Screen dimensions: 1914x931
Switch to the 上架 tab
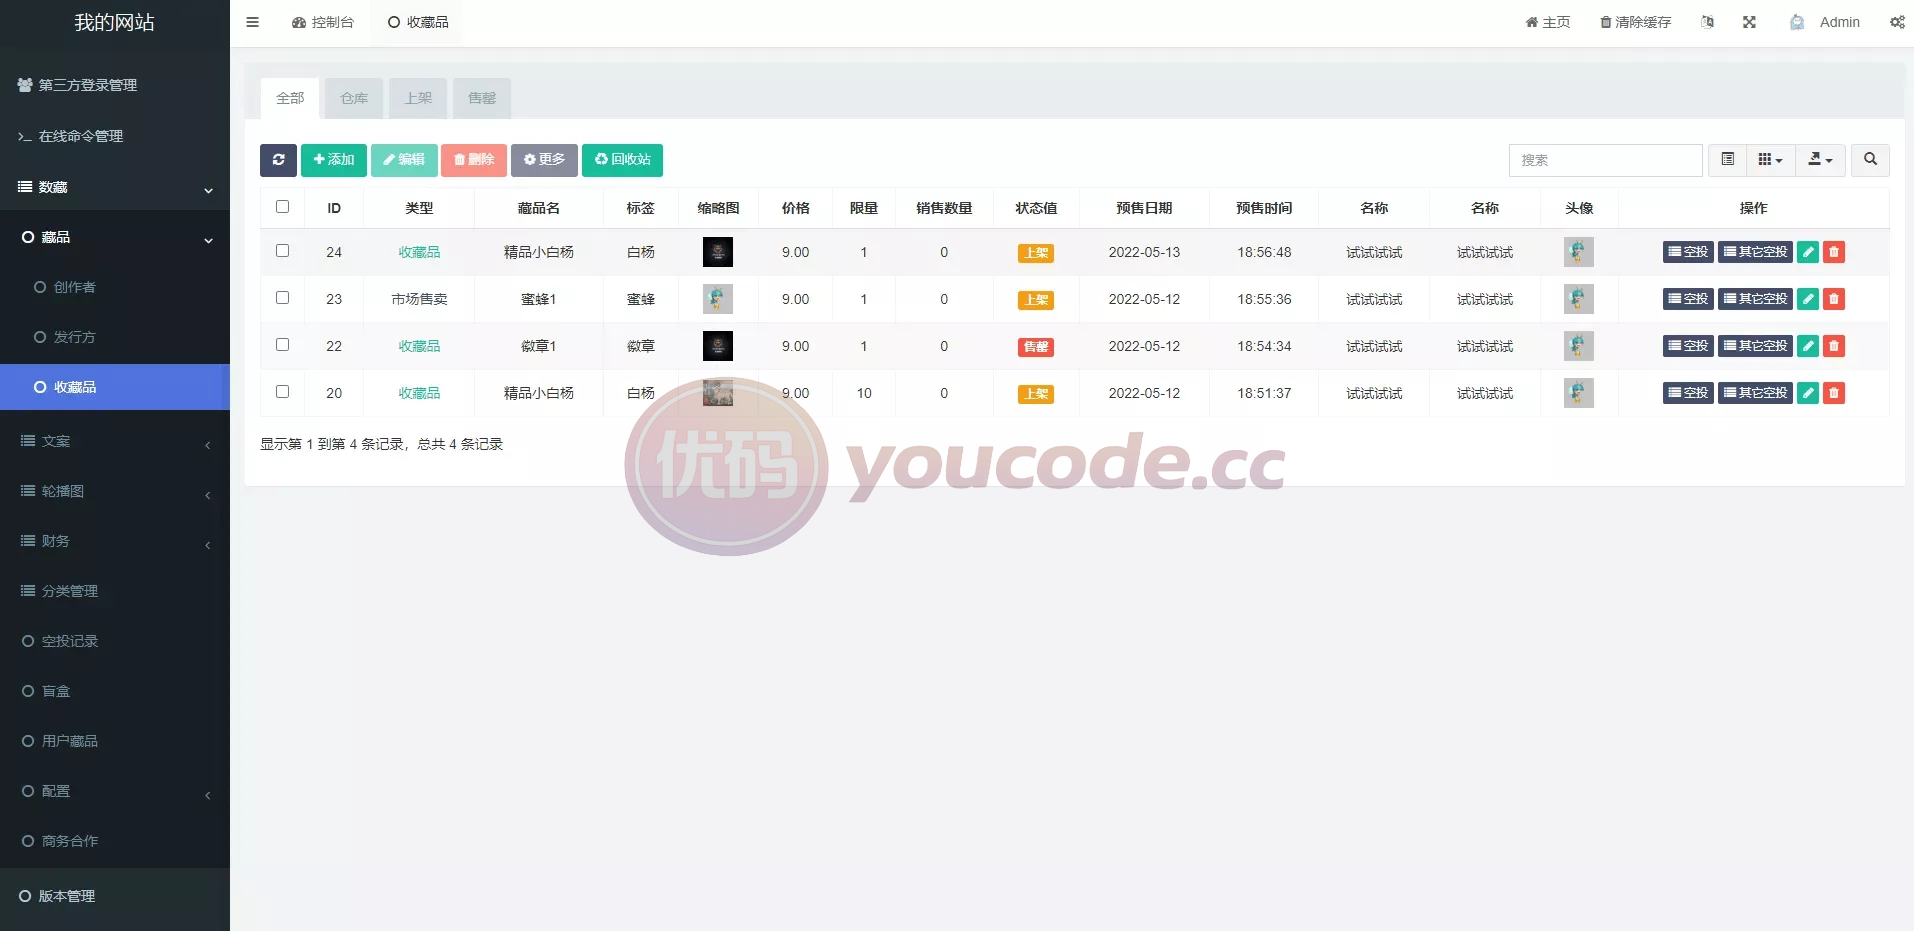(x=418, y=98)
